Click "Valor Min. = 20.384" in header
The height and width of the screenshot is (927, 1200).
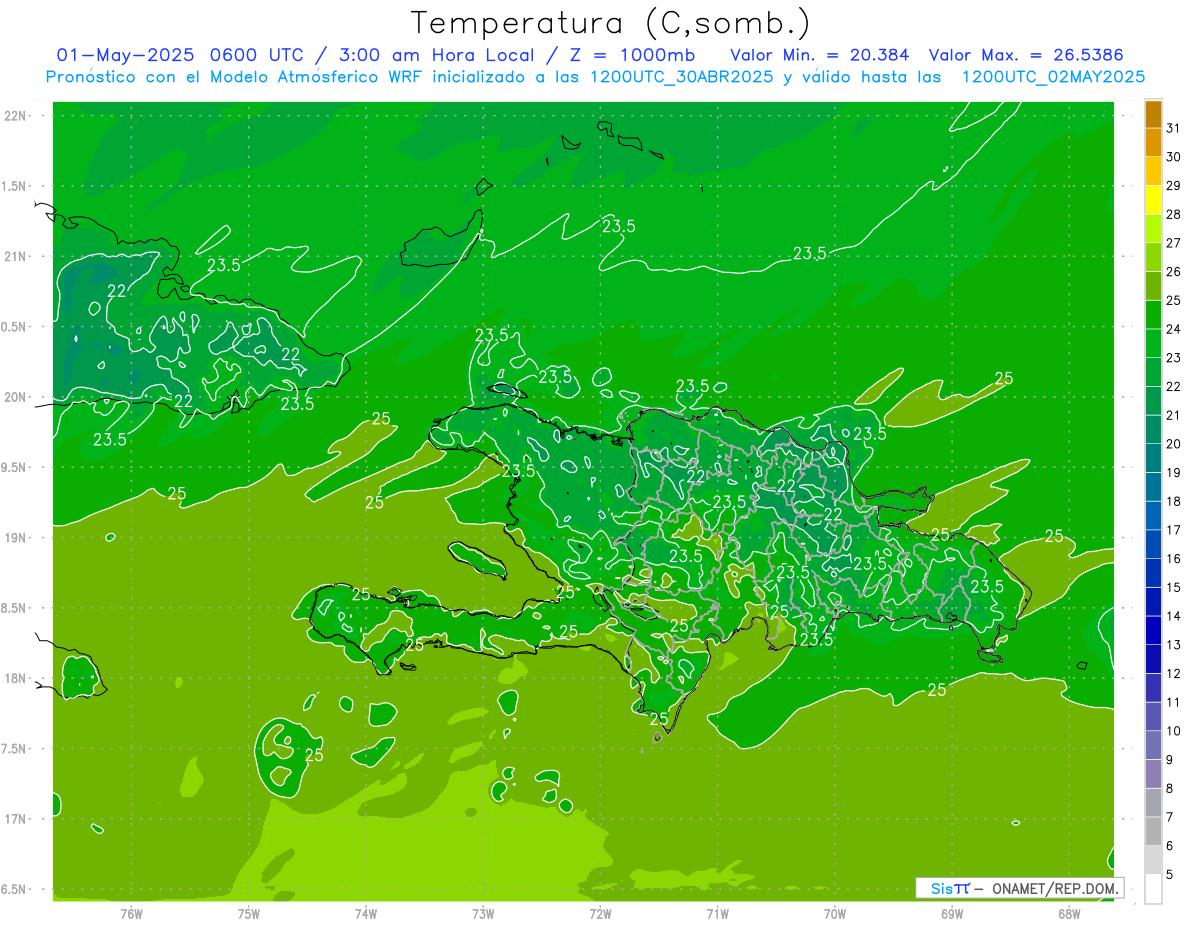[x=820, y=55]
